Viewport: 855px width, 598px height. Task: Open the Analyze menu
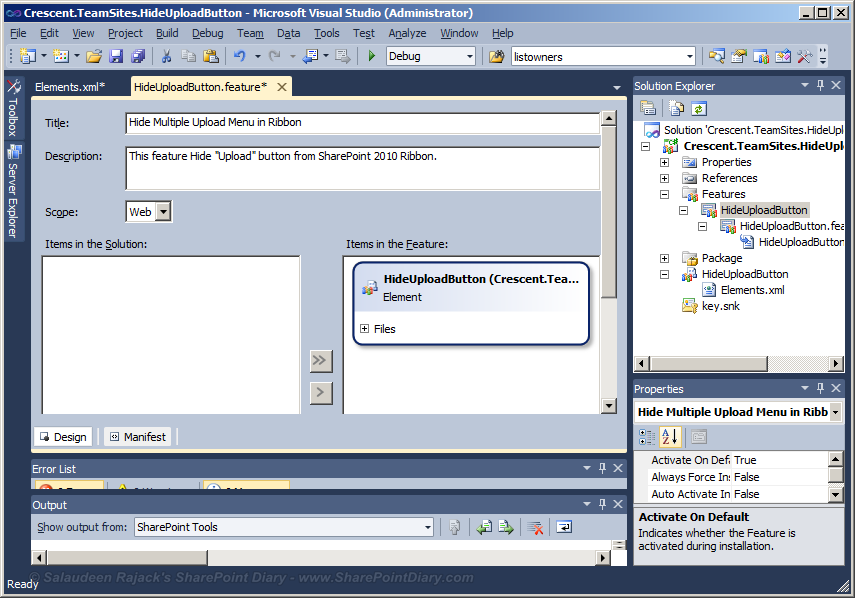click(x=407, y=33)
